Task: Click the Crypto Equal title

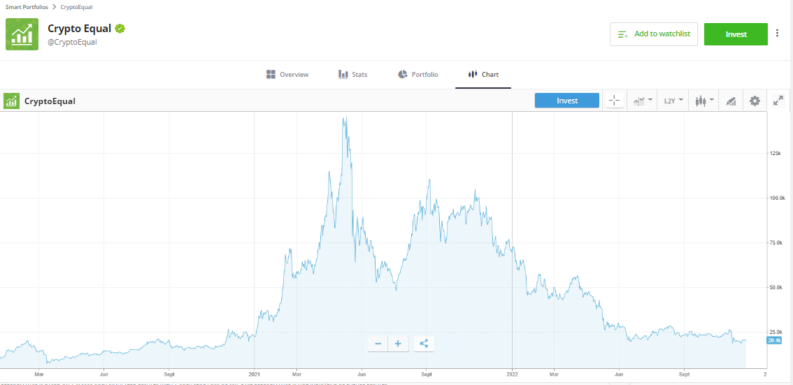Action: [79, 28]
